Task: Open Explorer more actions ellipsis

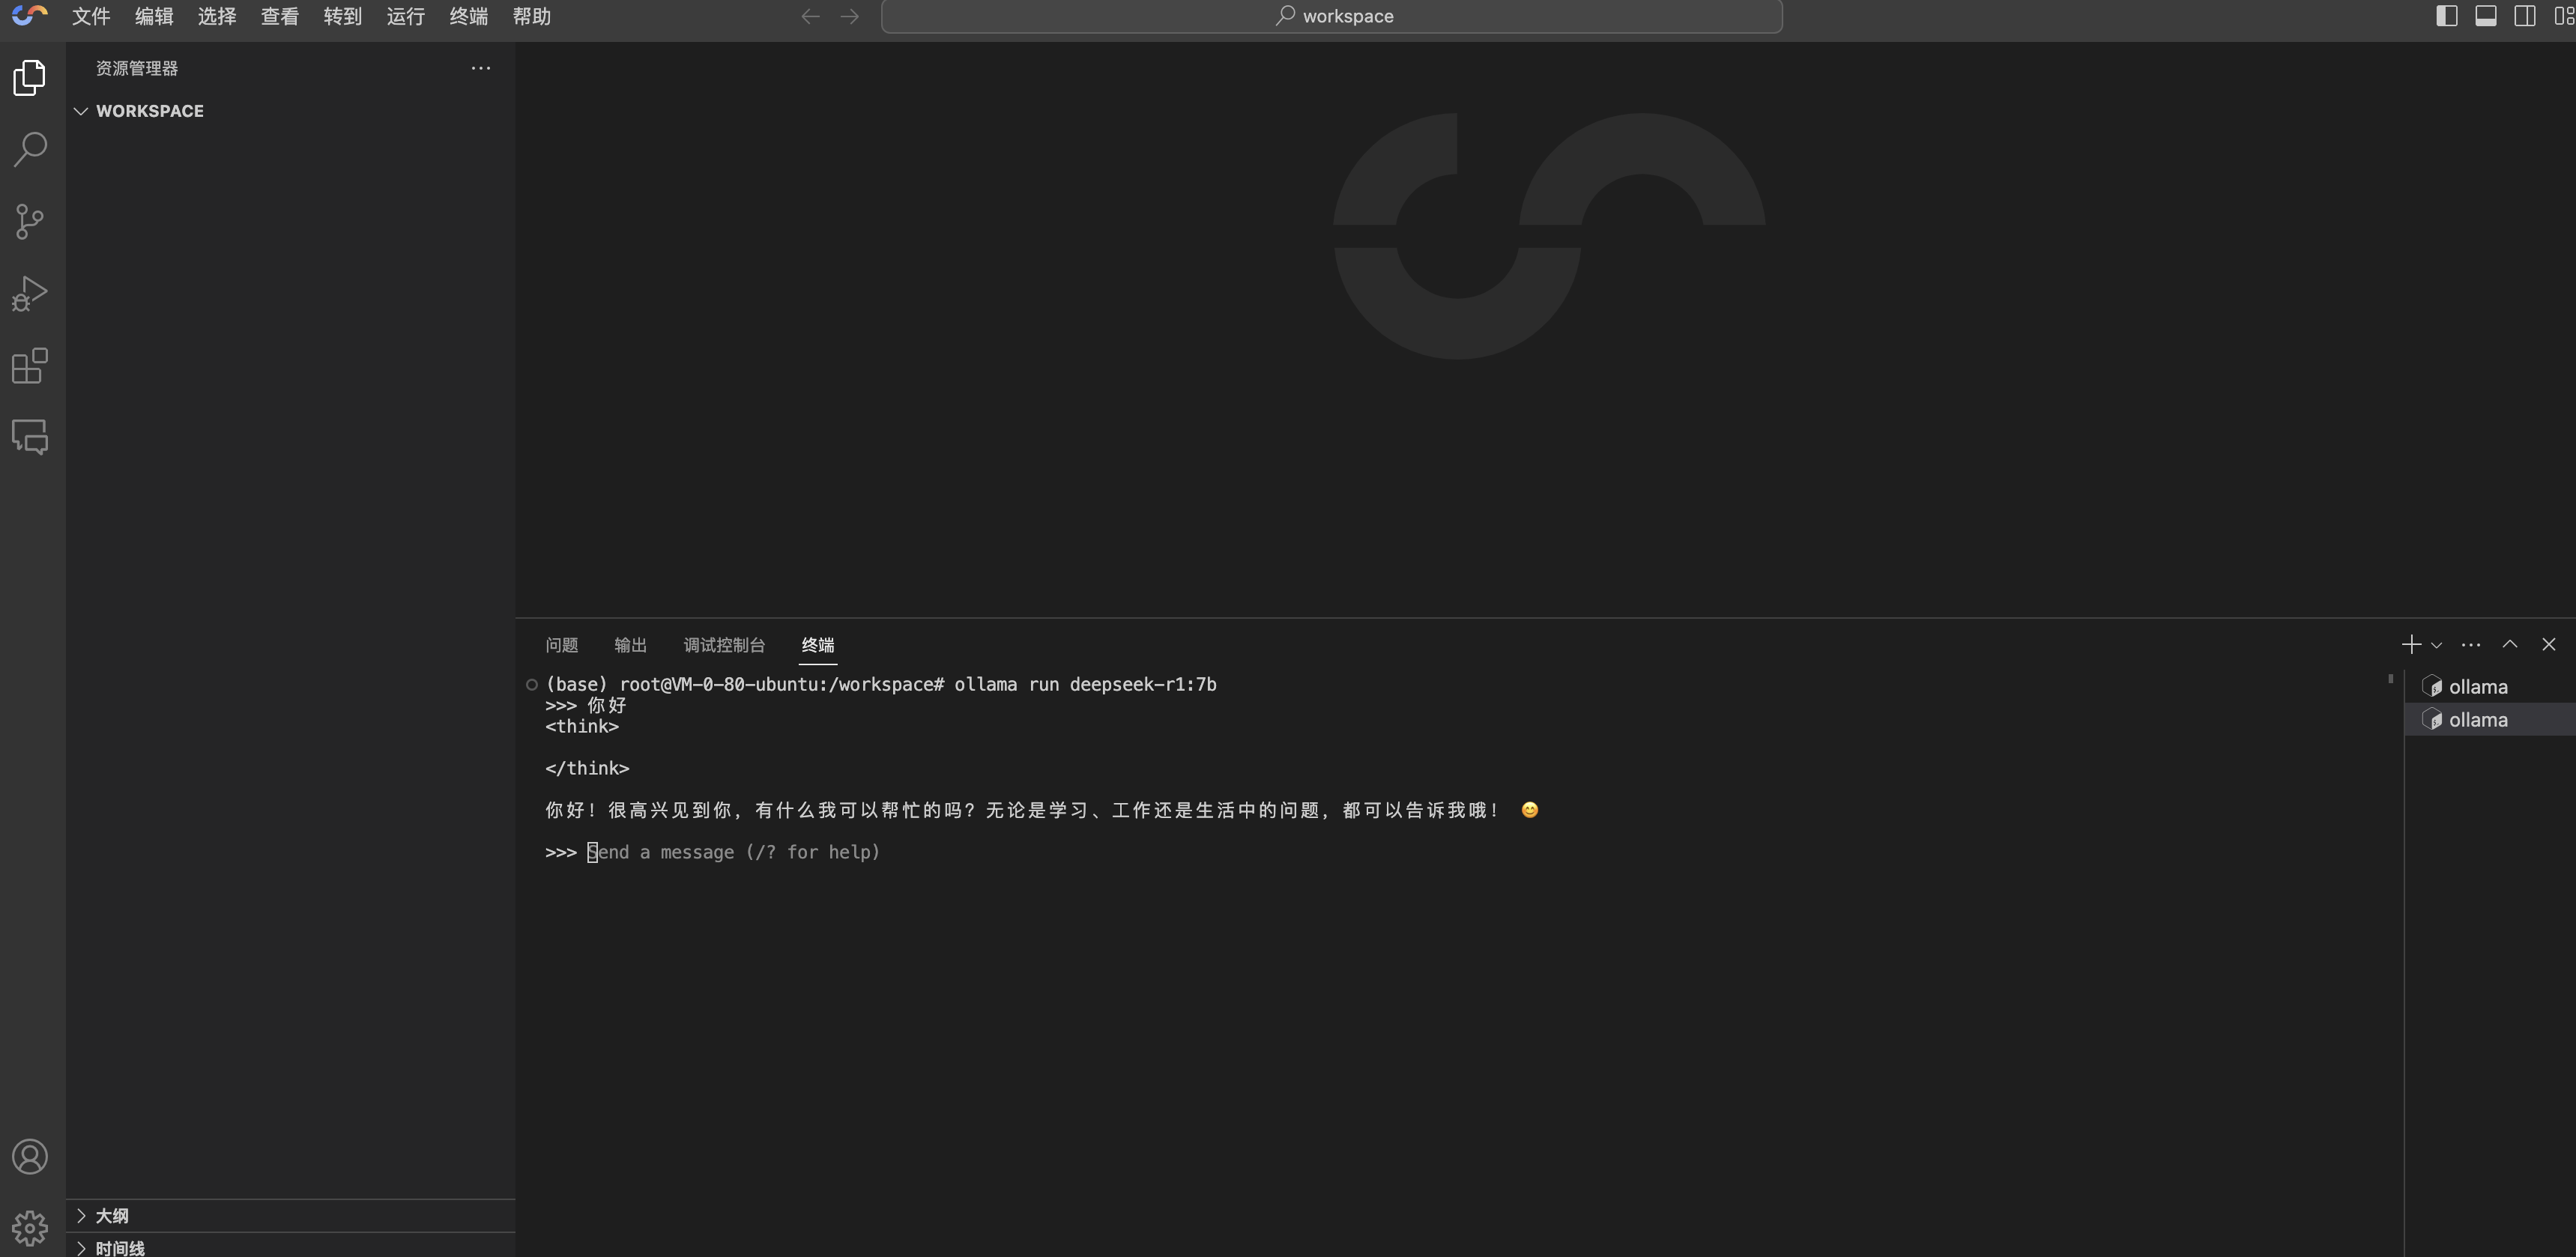Action: tap(481, 68)
